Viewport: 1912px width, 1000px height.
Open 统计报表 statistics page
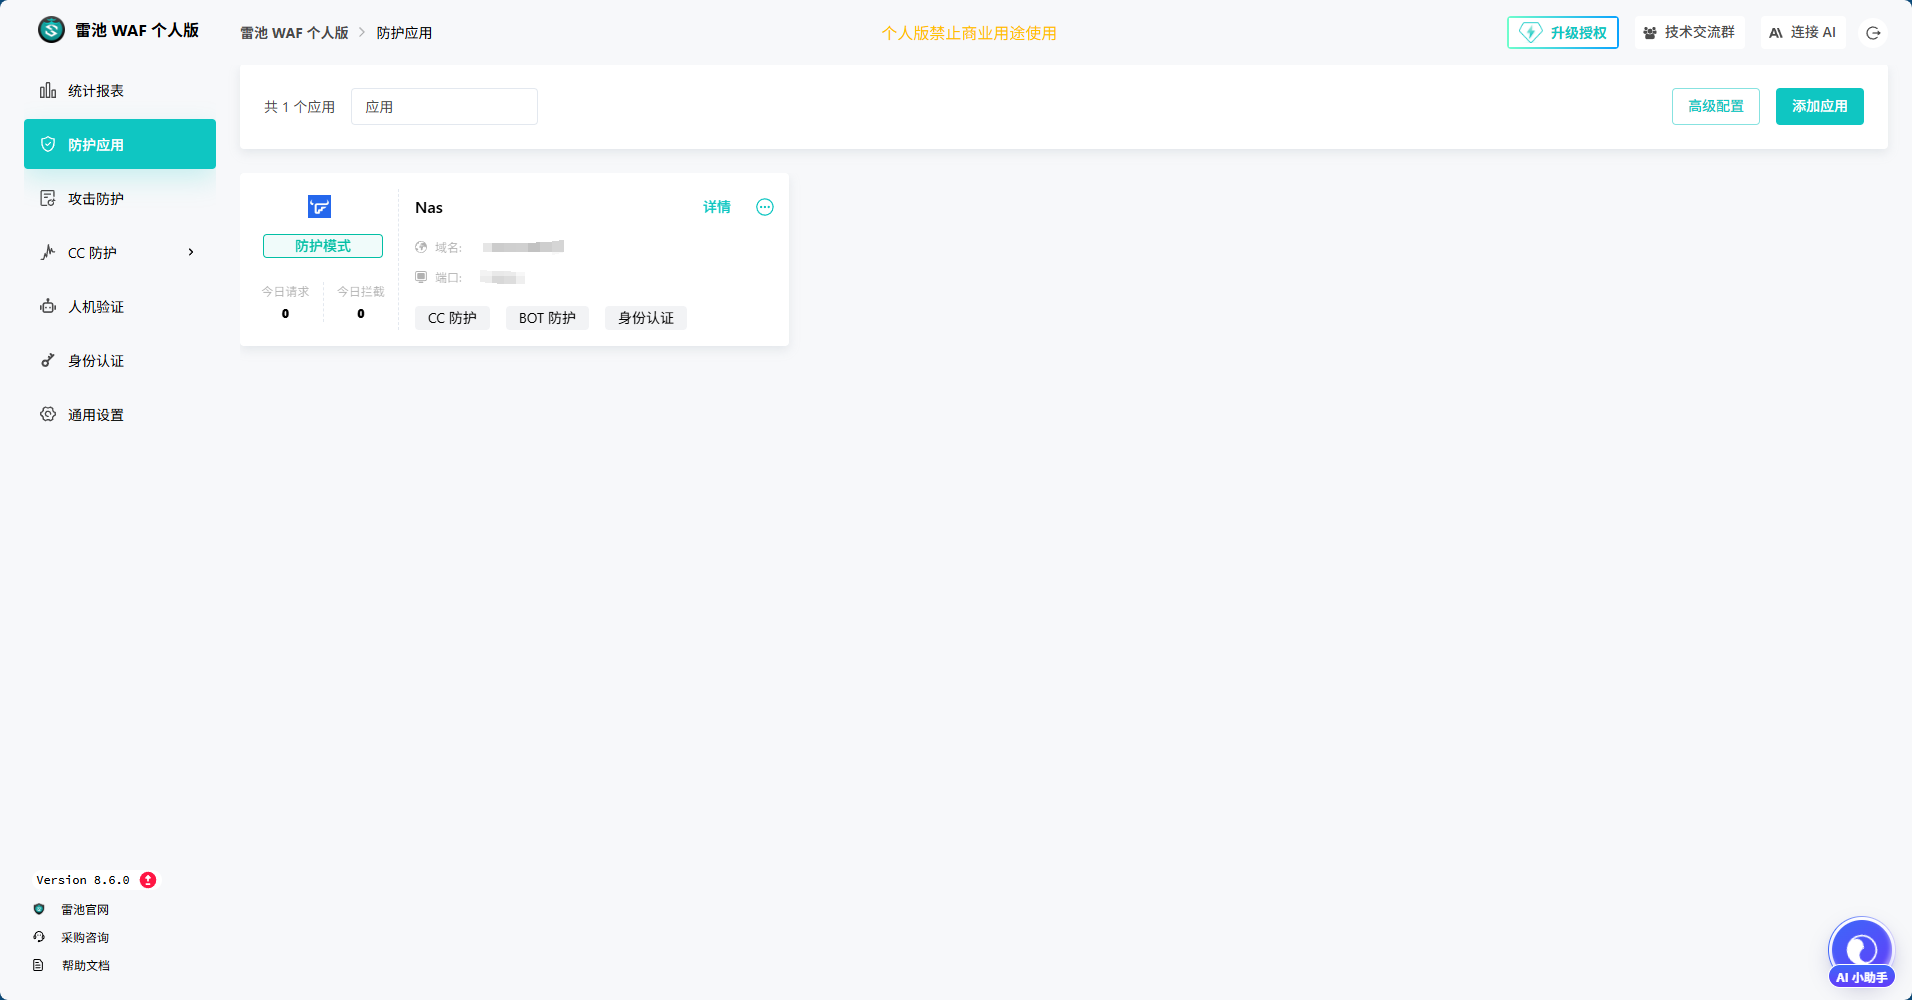[120, 91]
